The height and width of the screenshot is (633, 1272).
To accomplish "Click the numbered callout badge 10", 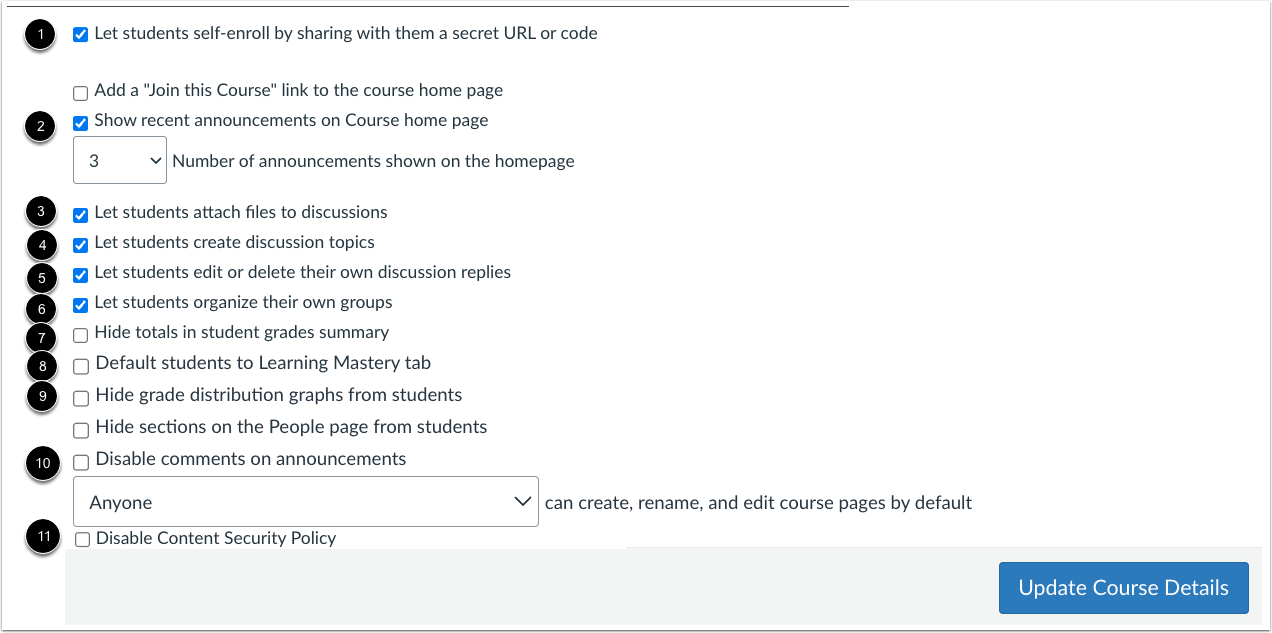I will click(42, 464).
